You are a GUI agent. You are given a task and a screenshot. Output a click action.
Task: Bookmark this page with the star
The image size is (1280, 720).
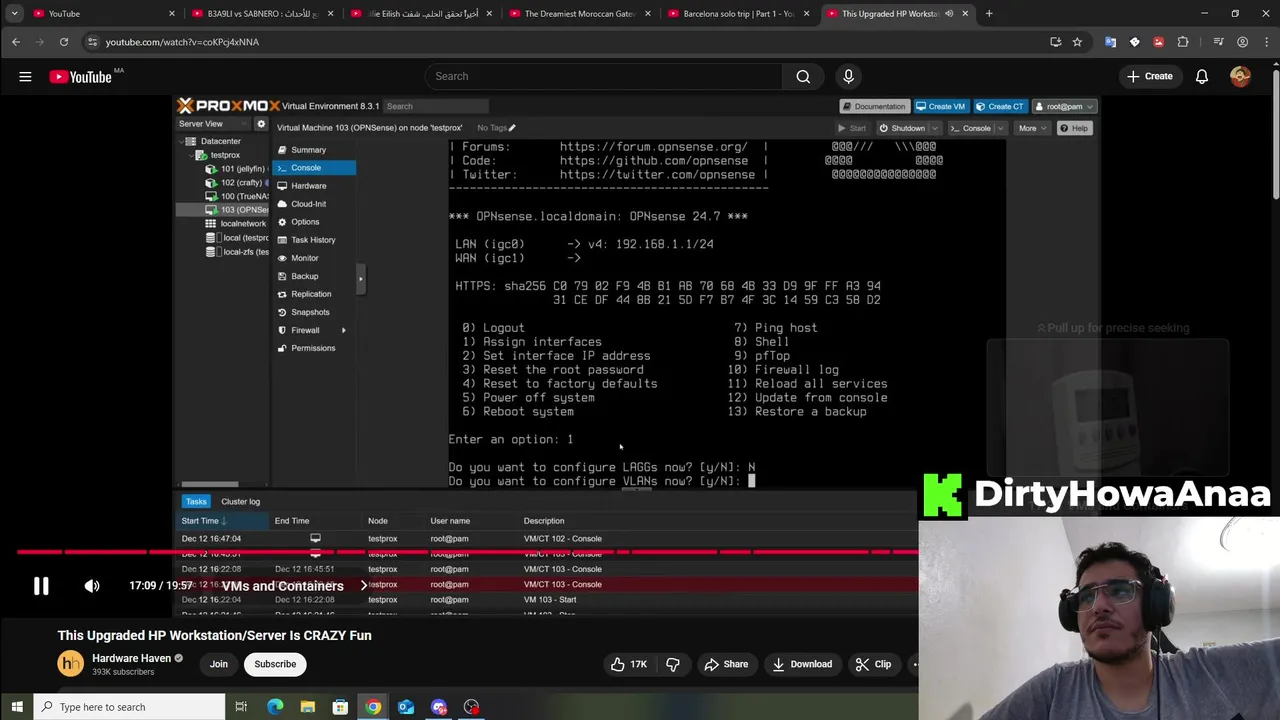coord(1077,42)
